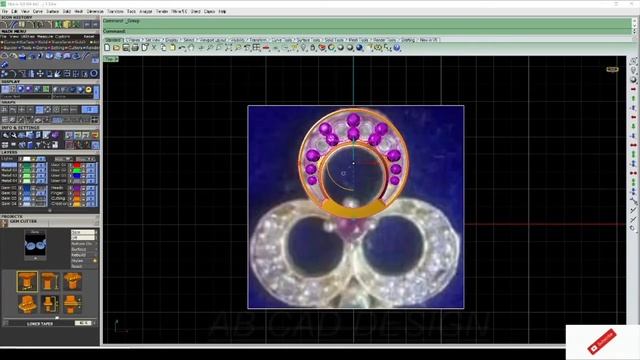
Task: Select the second cutter style in top row
Action: (49, 281)
